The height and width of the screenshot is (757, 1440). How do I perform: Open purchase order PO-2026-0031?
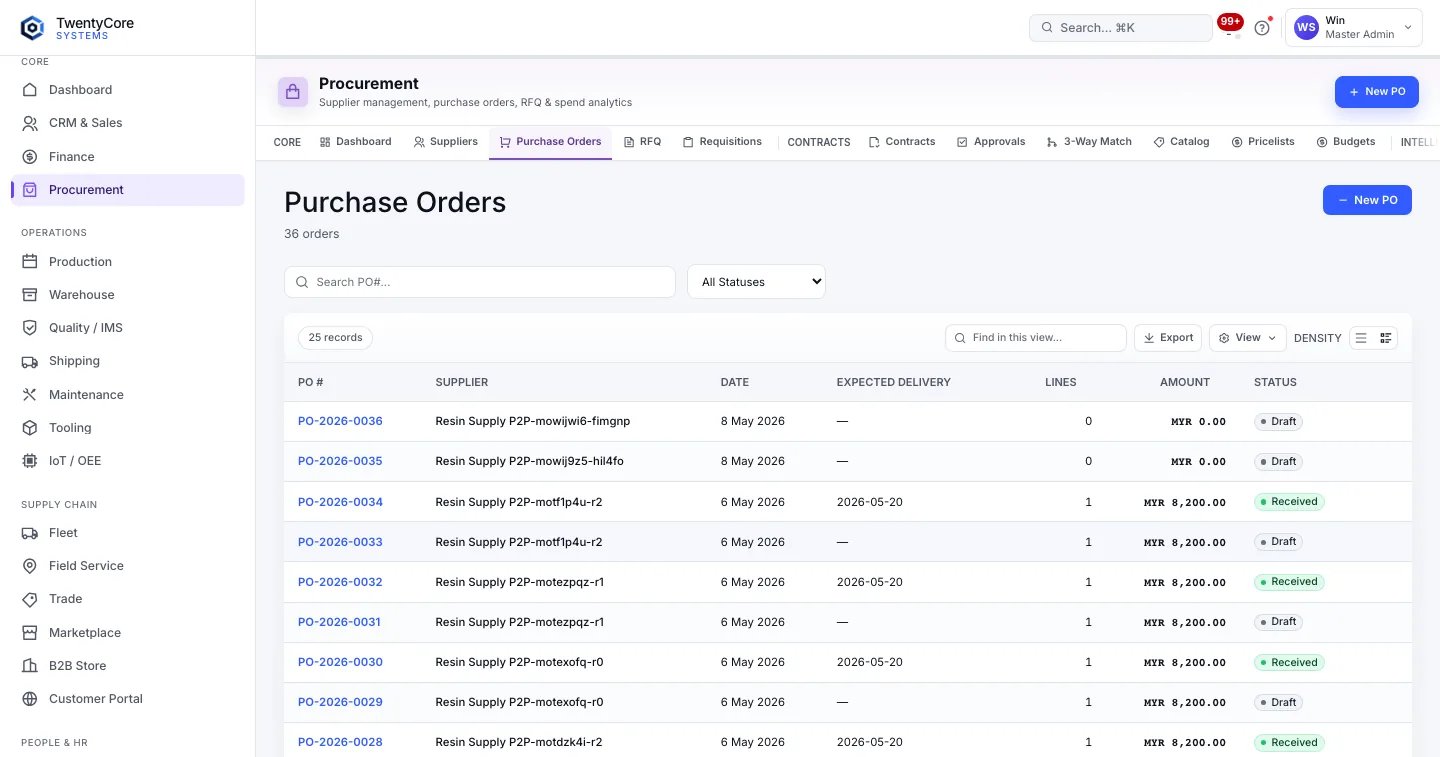click(340, 622)
